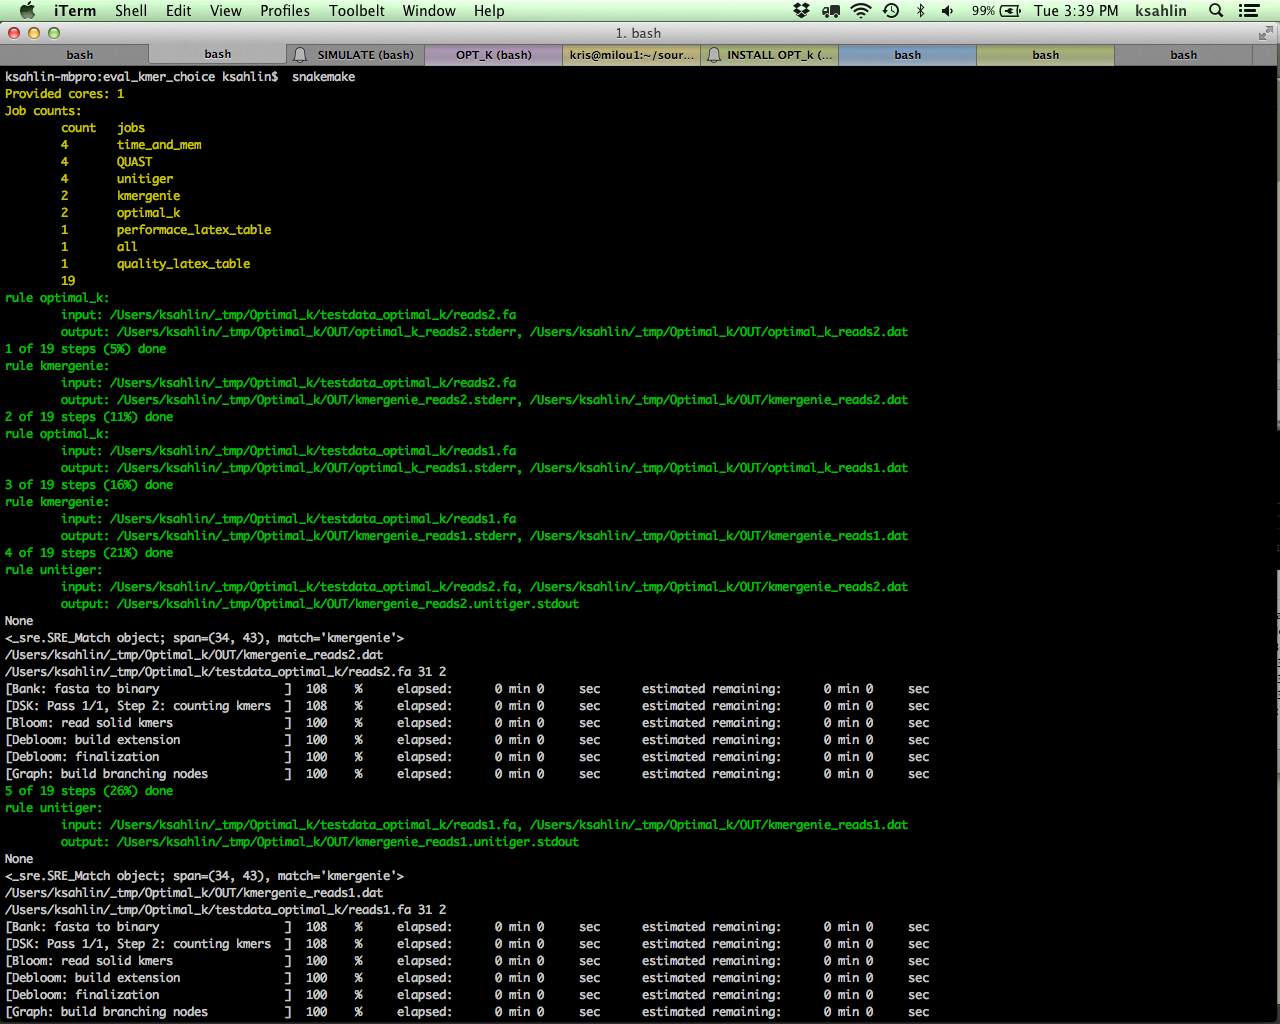Screen dimensions: 1280x1024
Task: Click the 'quality_latex_table' job name
Action: click(x=183, y=264)
